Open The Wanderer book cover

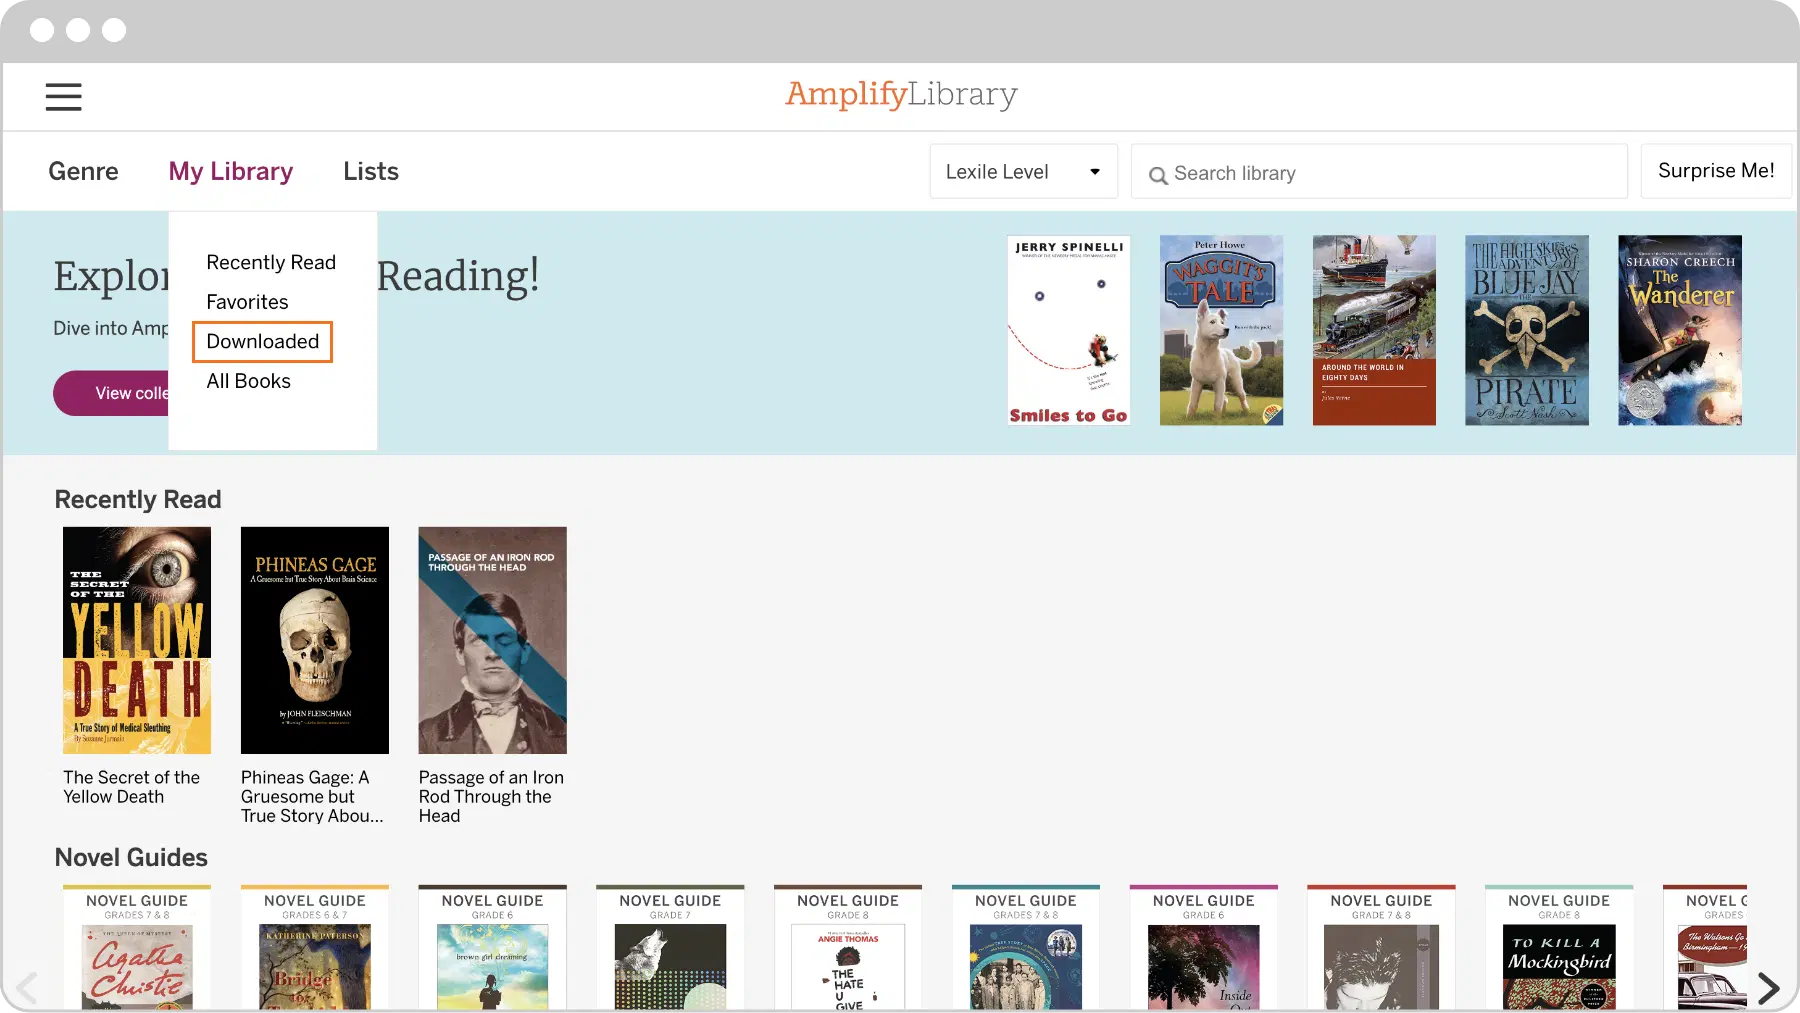1680,330
